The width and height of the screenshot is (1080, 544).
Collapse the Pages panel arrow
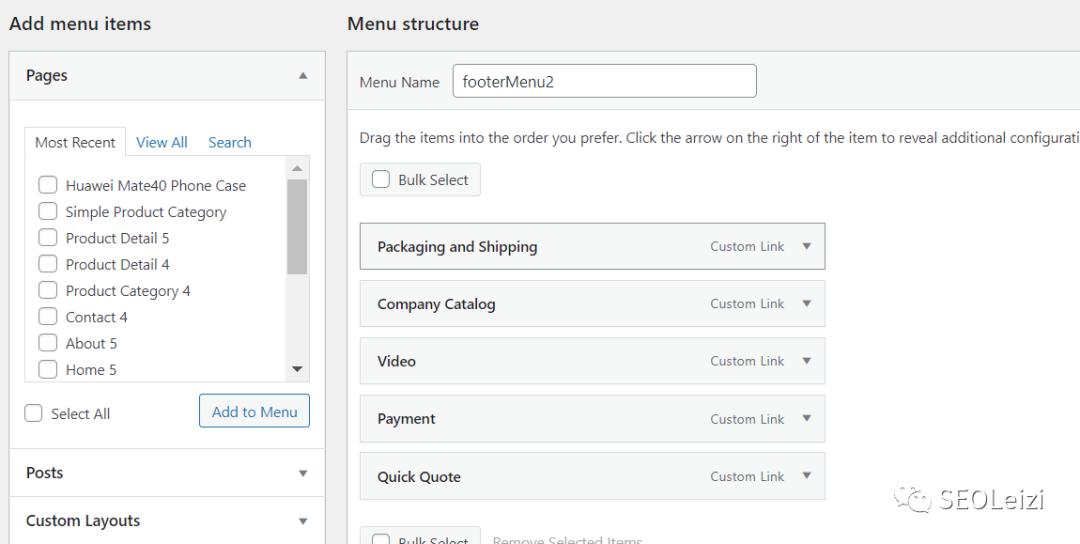(303, 76)
